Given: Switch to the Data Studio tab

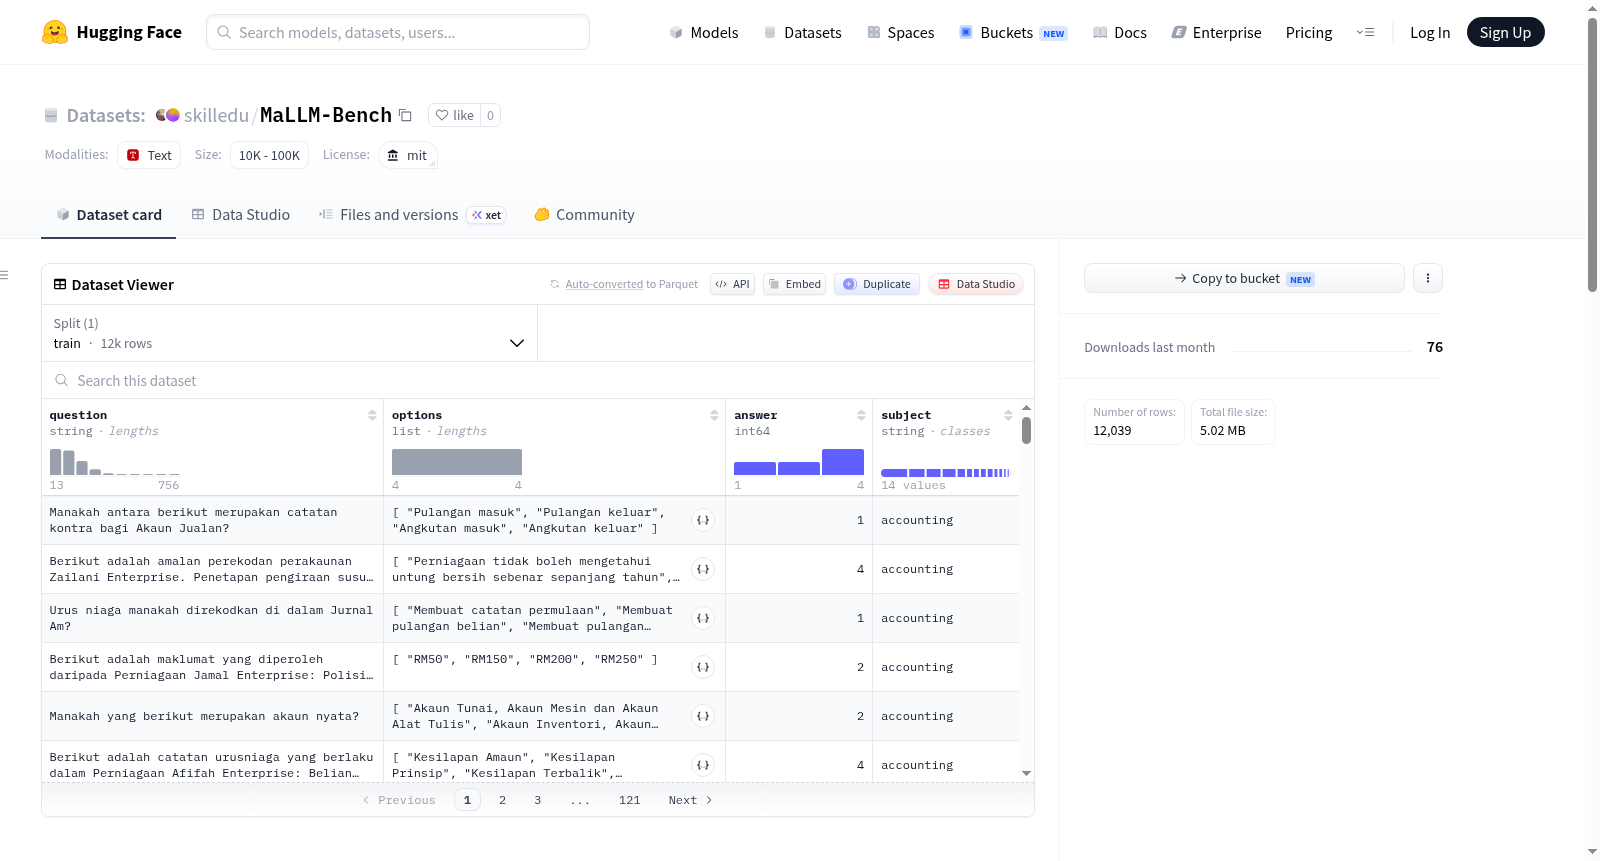Looking at the screenshot, I should [x=241, y=215].
